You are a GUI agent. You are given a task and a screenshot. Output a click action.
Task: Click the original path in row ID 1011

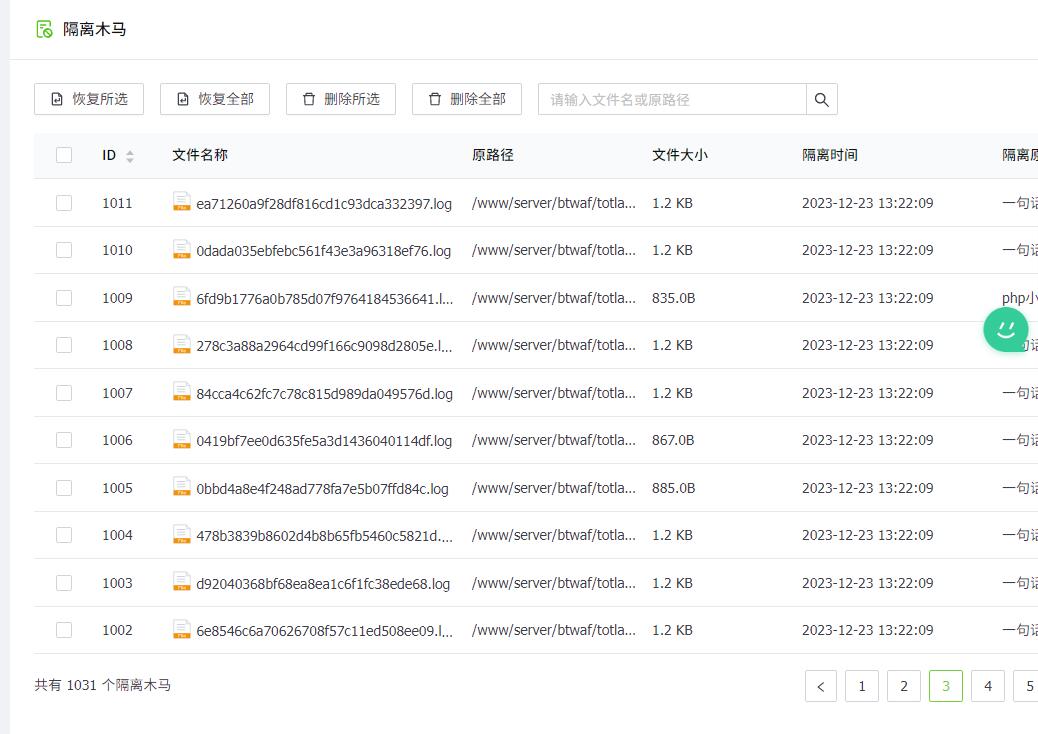tap(553, 203)
